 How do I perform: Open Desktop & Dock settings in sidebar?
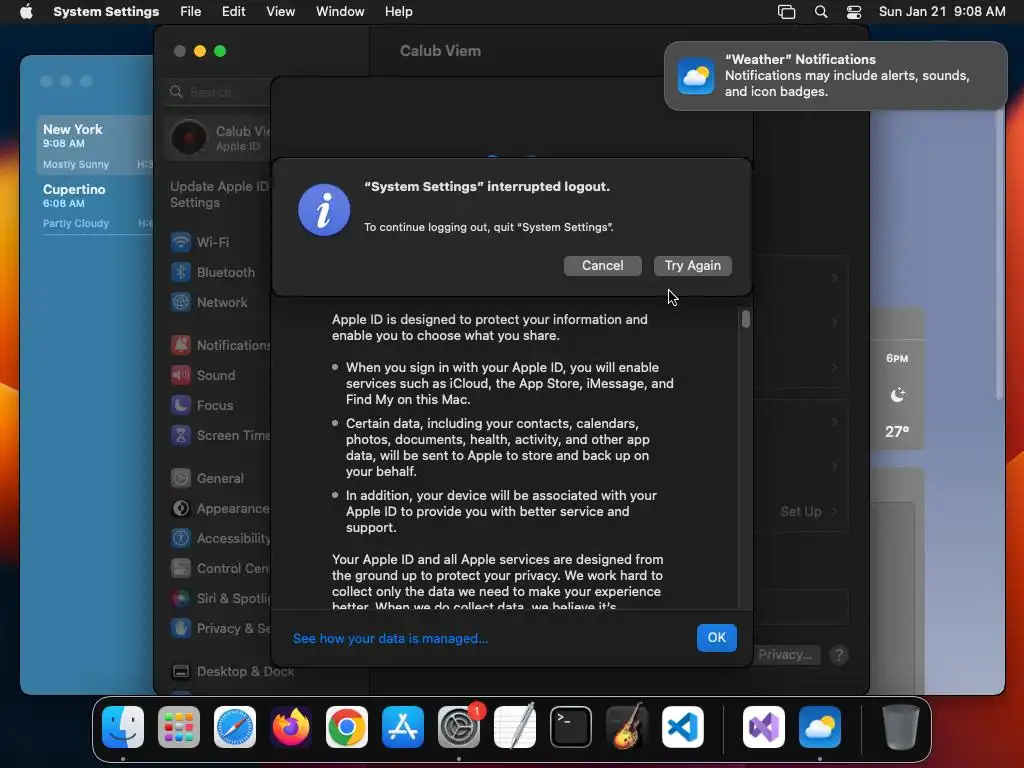click(232, 671)
